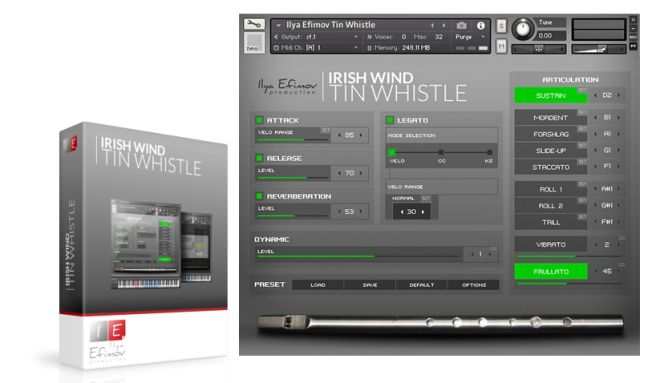Adjust the output volume slider in header
The image size is (660, 383).
[598, 49]
